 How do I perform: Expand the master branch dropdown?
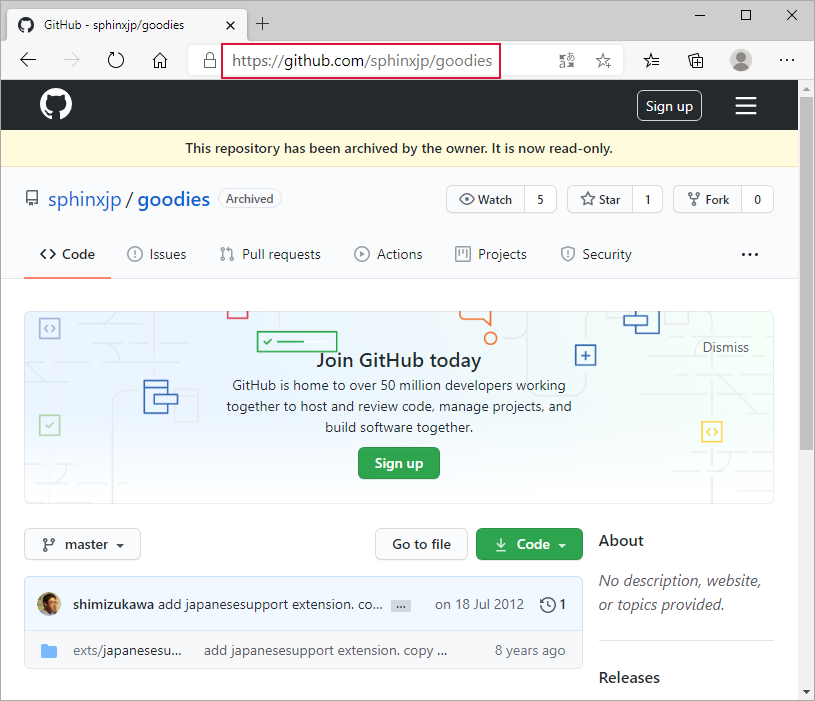coord(83,544)
